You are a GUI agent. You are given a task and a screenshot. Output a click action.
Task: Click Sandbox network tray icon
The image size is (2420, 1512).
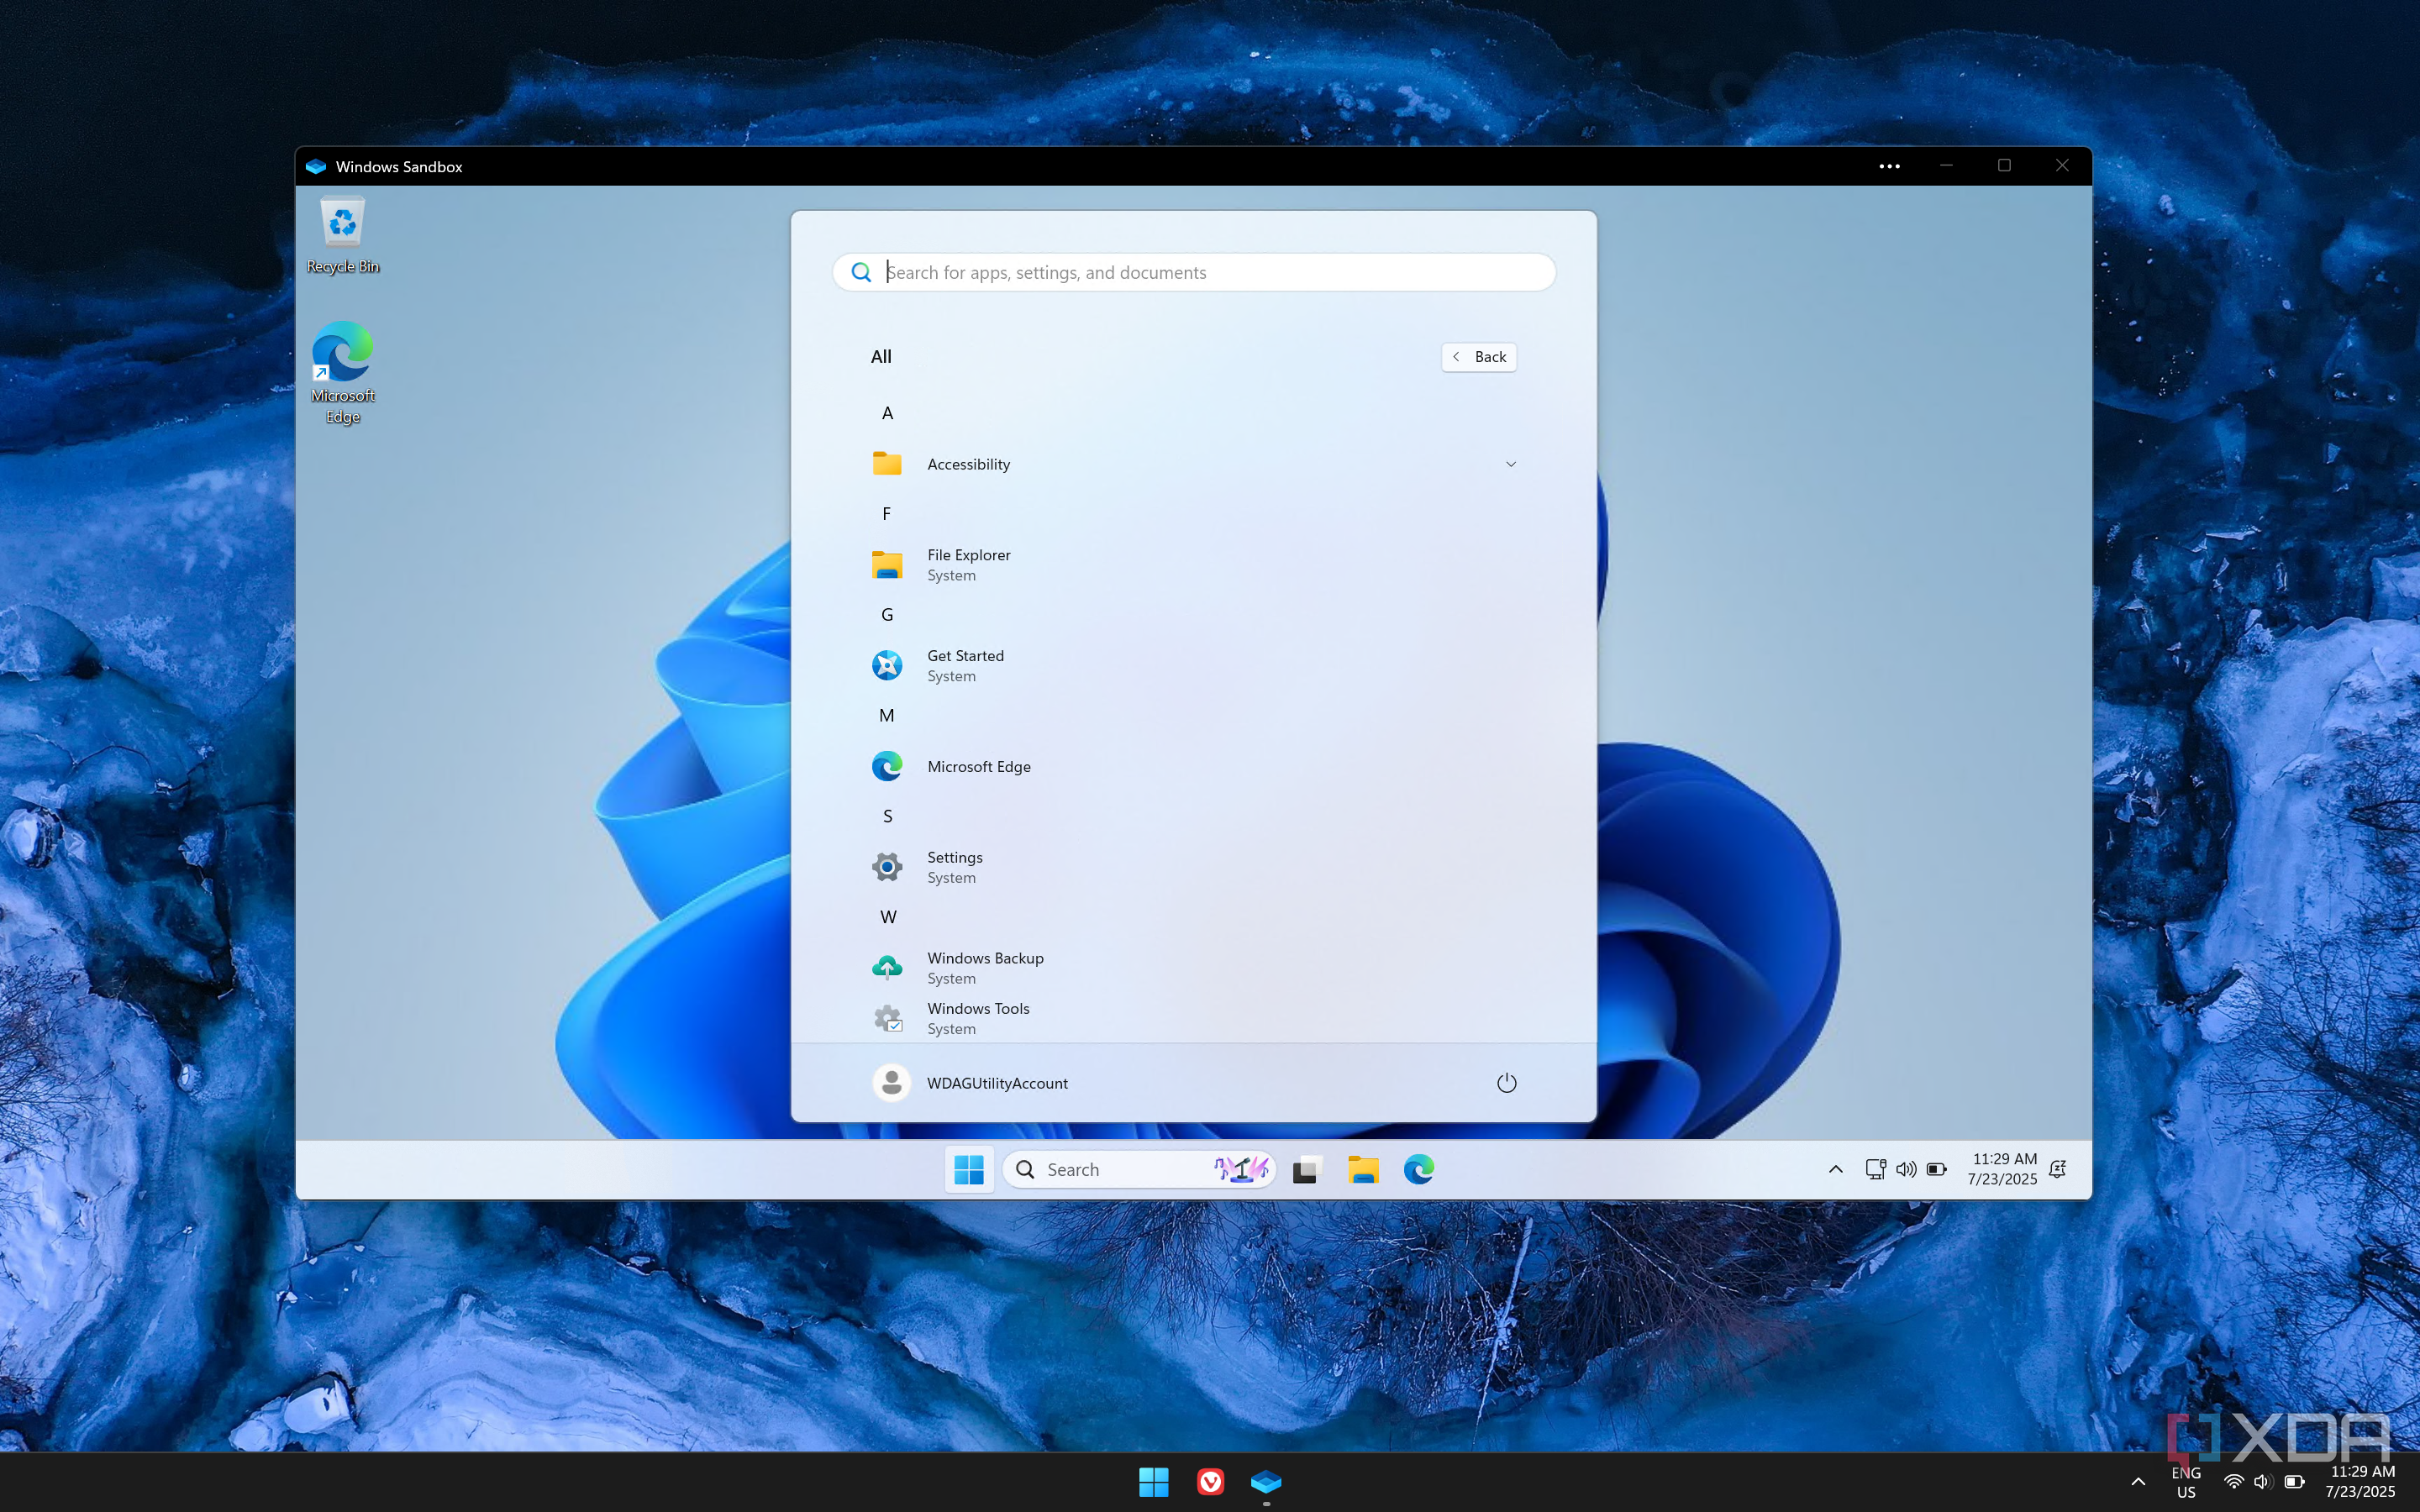click(1876, 1169)
